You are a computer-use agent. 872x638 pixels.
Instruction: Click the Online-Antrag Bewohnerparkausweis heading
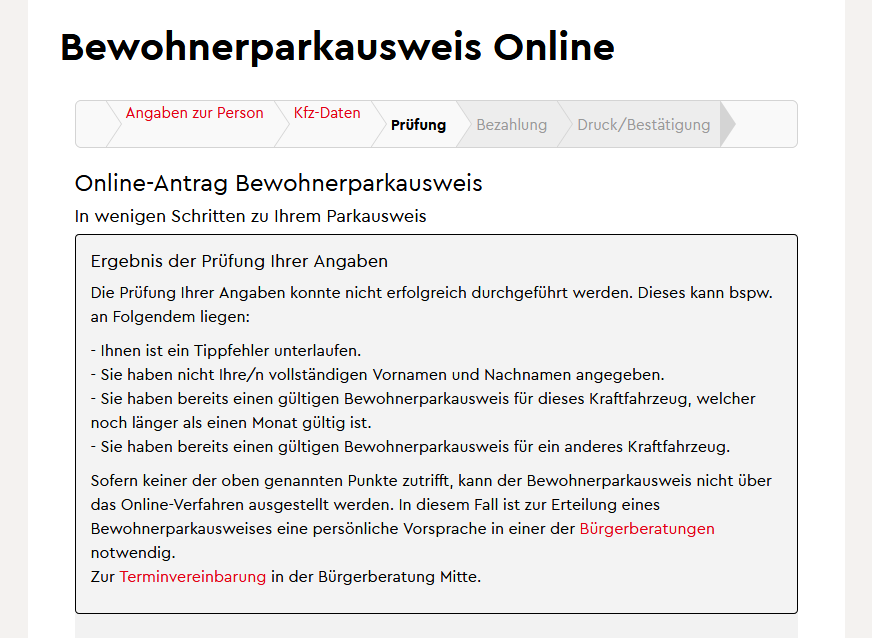(278, 184)
